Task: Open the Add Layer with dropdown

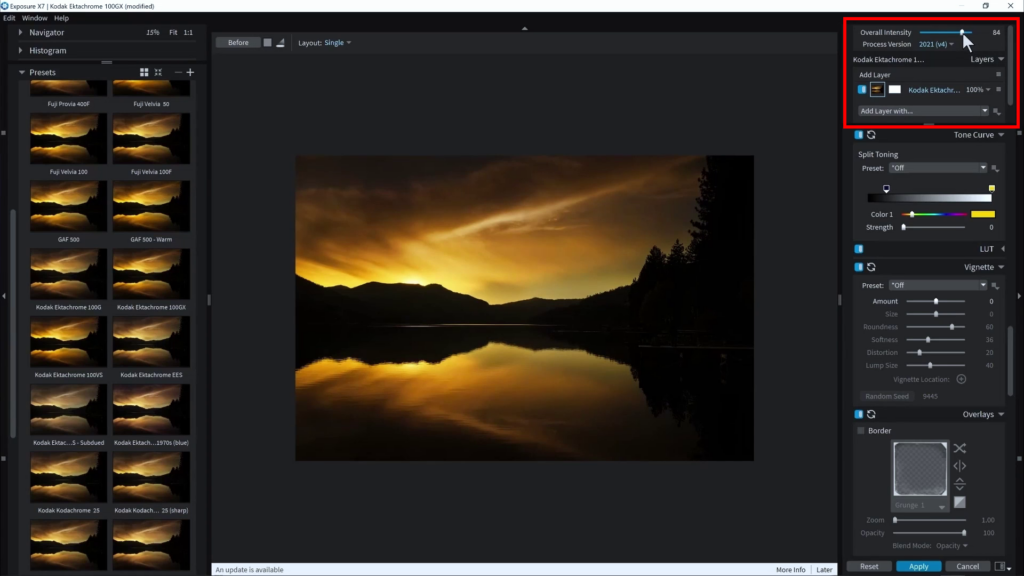Action: [x=923, y=111]
